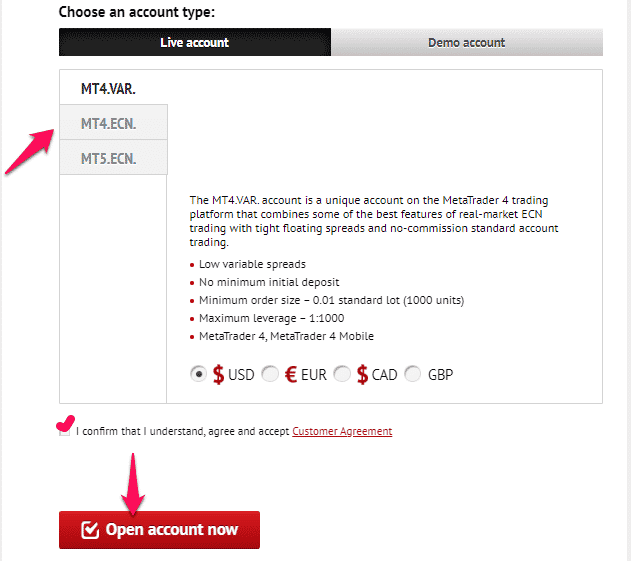The image size is (631, 561).
Task: Click the EUR currency label
Action: coord(313,375)
